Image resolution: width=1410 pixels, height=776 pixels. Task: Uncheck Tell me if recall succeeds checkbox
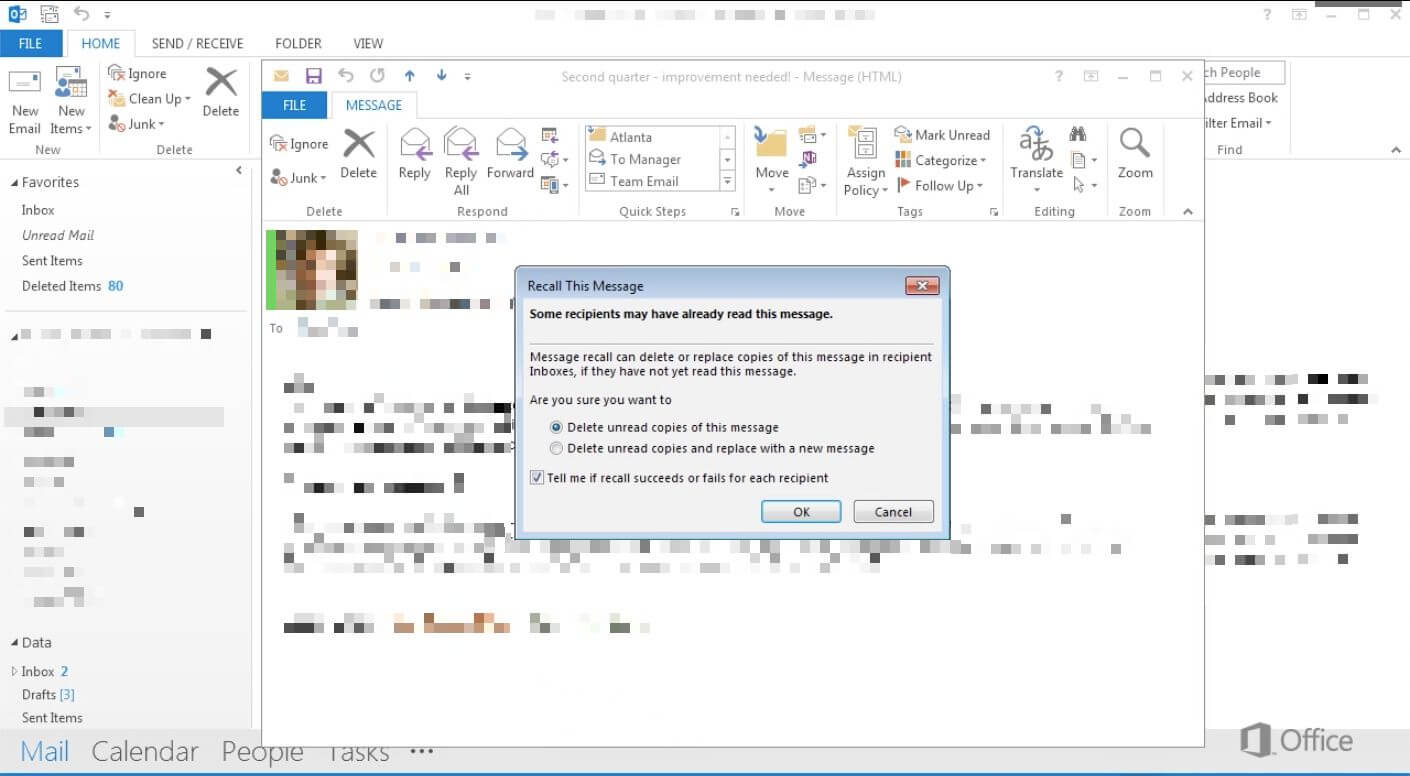[x=537, y=477]
